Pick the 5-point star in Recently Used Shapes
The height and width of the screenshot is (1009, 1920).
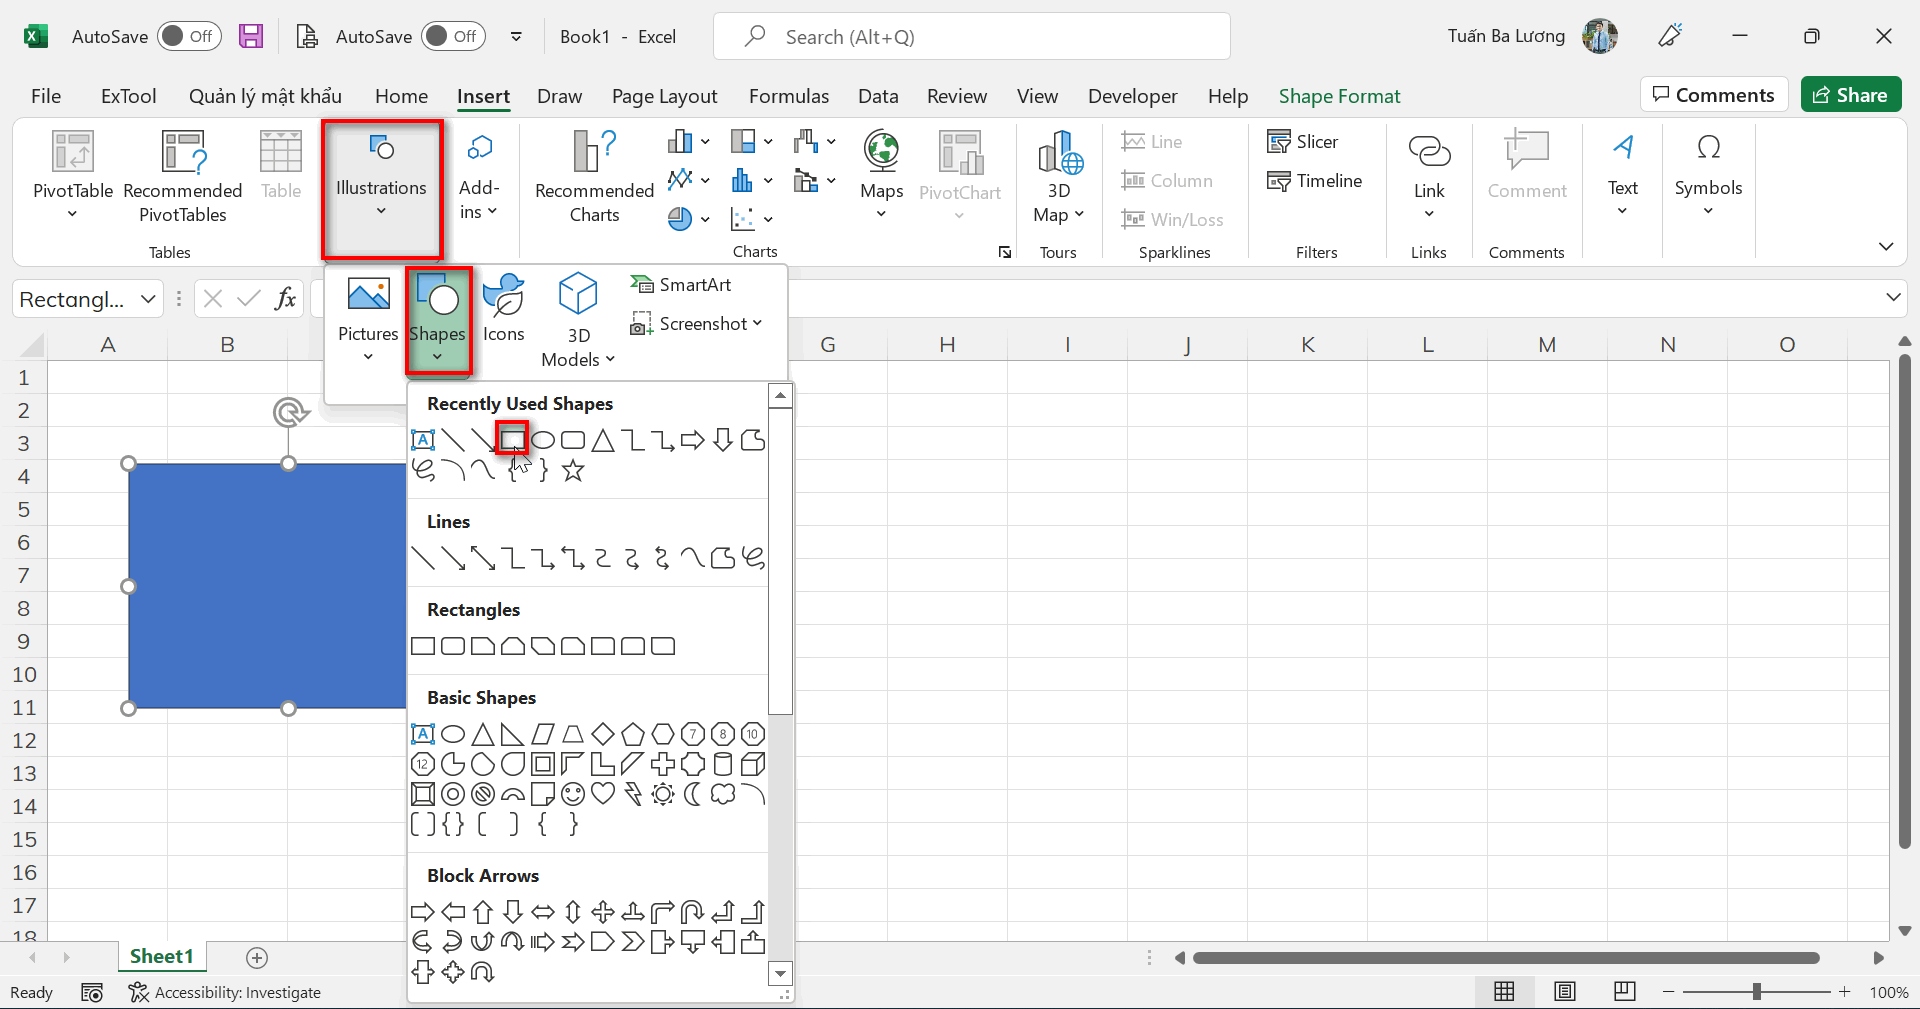(573, 470)
